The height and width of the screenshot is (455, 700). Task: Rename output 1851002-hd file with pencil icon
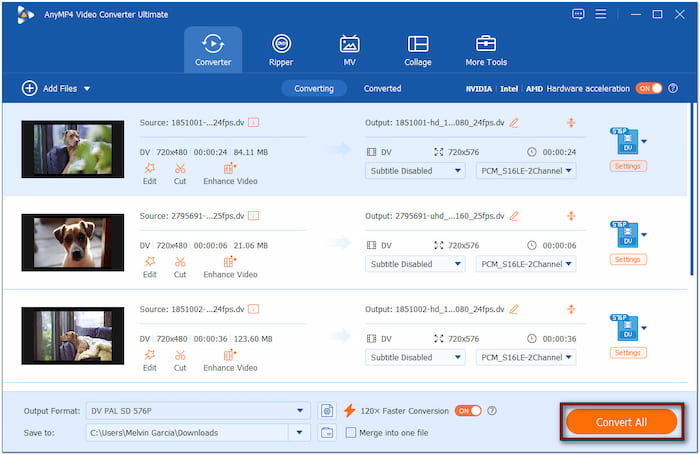pos(514,309)
